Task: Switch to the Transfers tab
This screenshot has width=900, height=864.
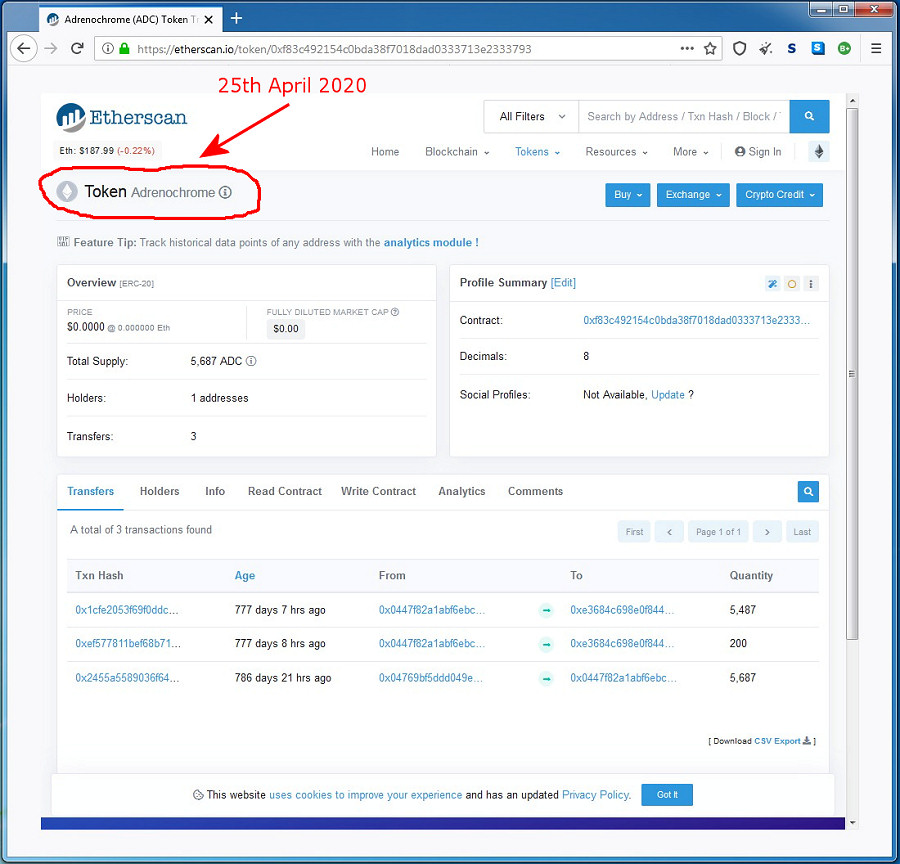Action: [x=91, y=491]
